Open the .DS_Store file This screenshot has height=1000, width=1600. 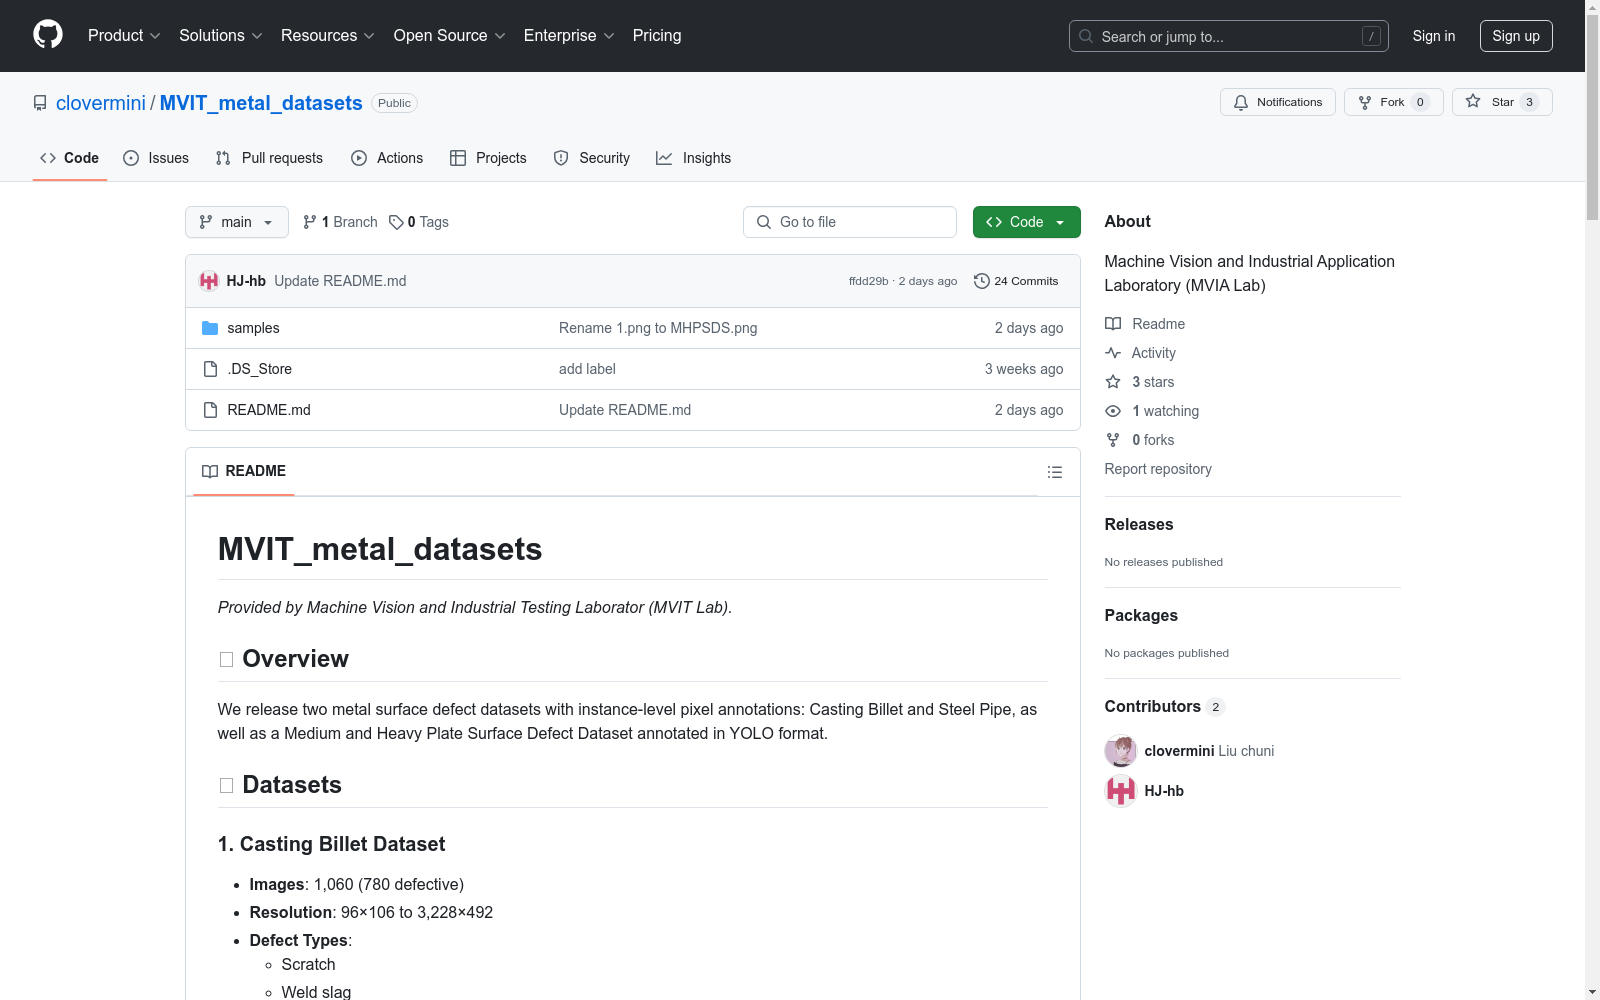pos(260,369)
